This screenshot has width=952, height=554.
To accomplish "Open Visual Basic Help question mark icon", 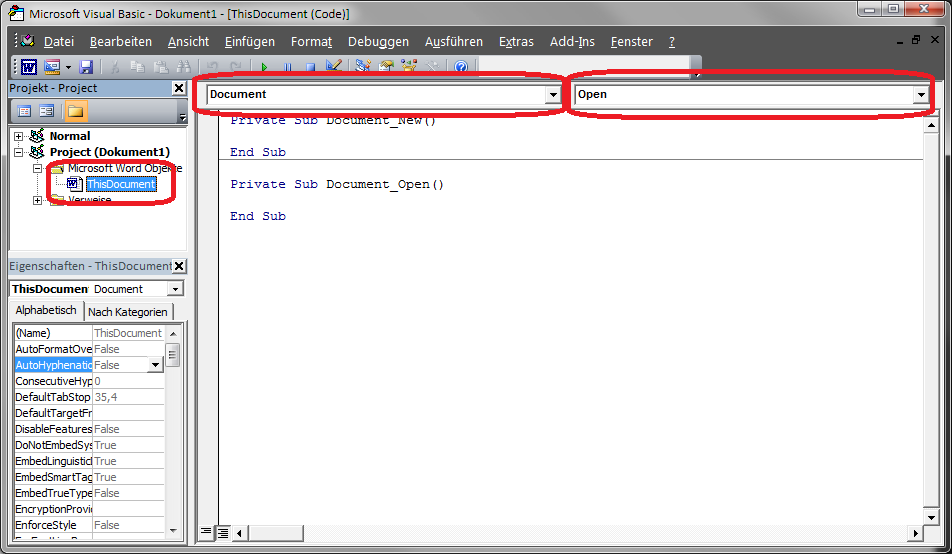I will [461, 66].
